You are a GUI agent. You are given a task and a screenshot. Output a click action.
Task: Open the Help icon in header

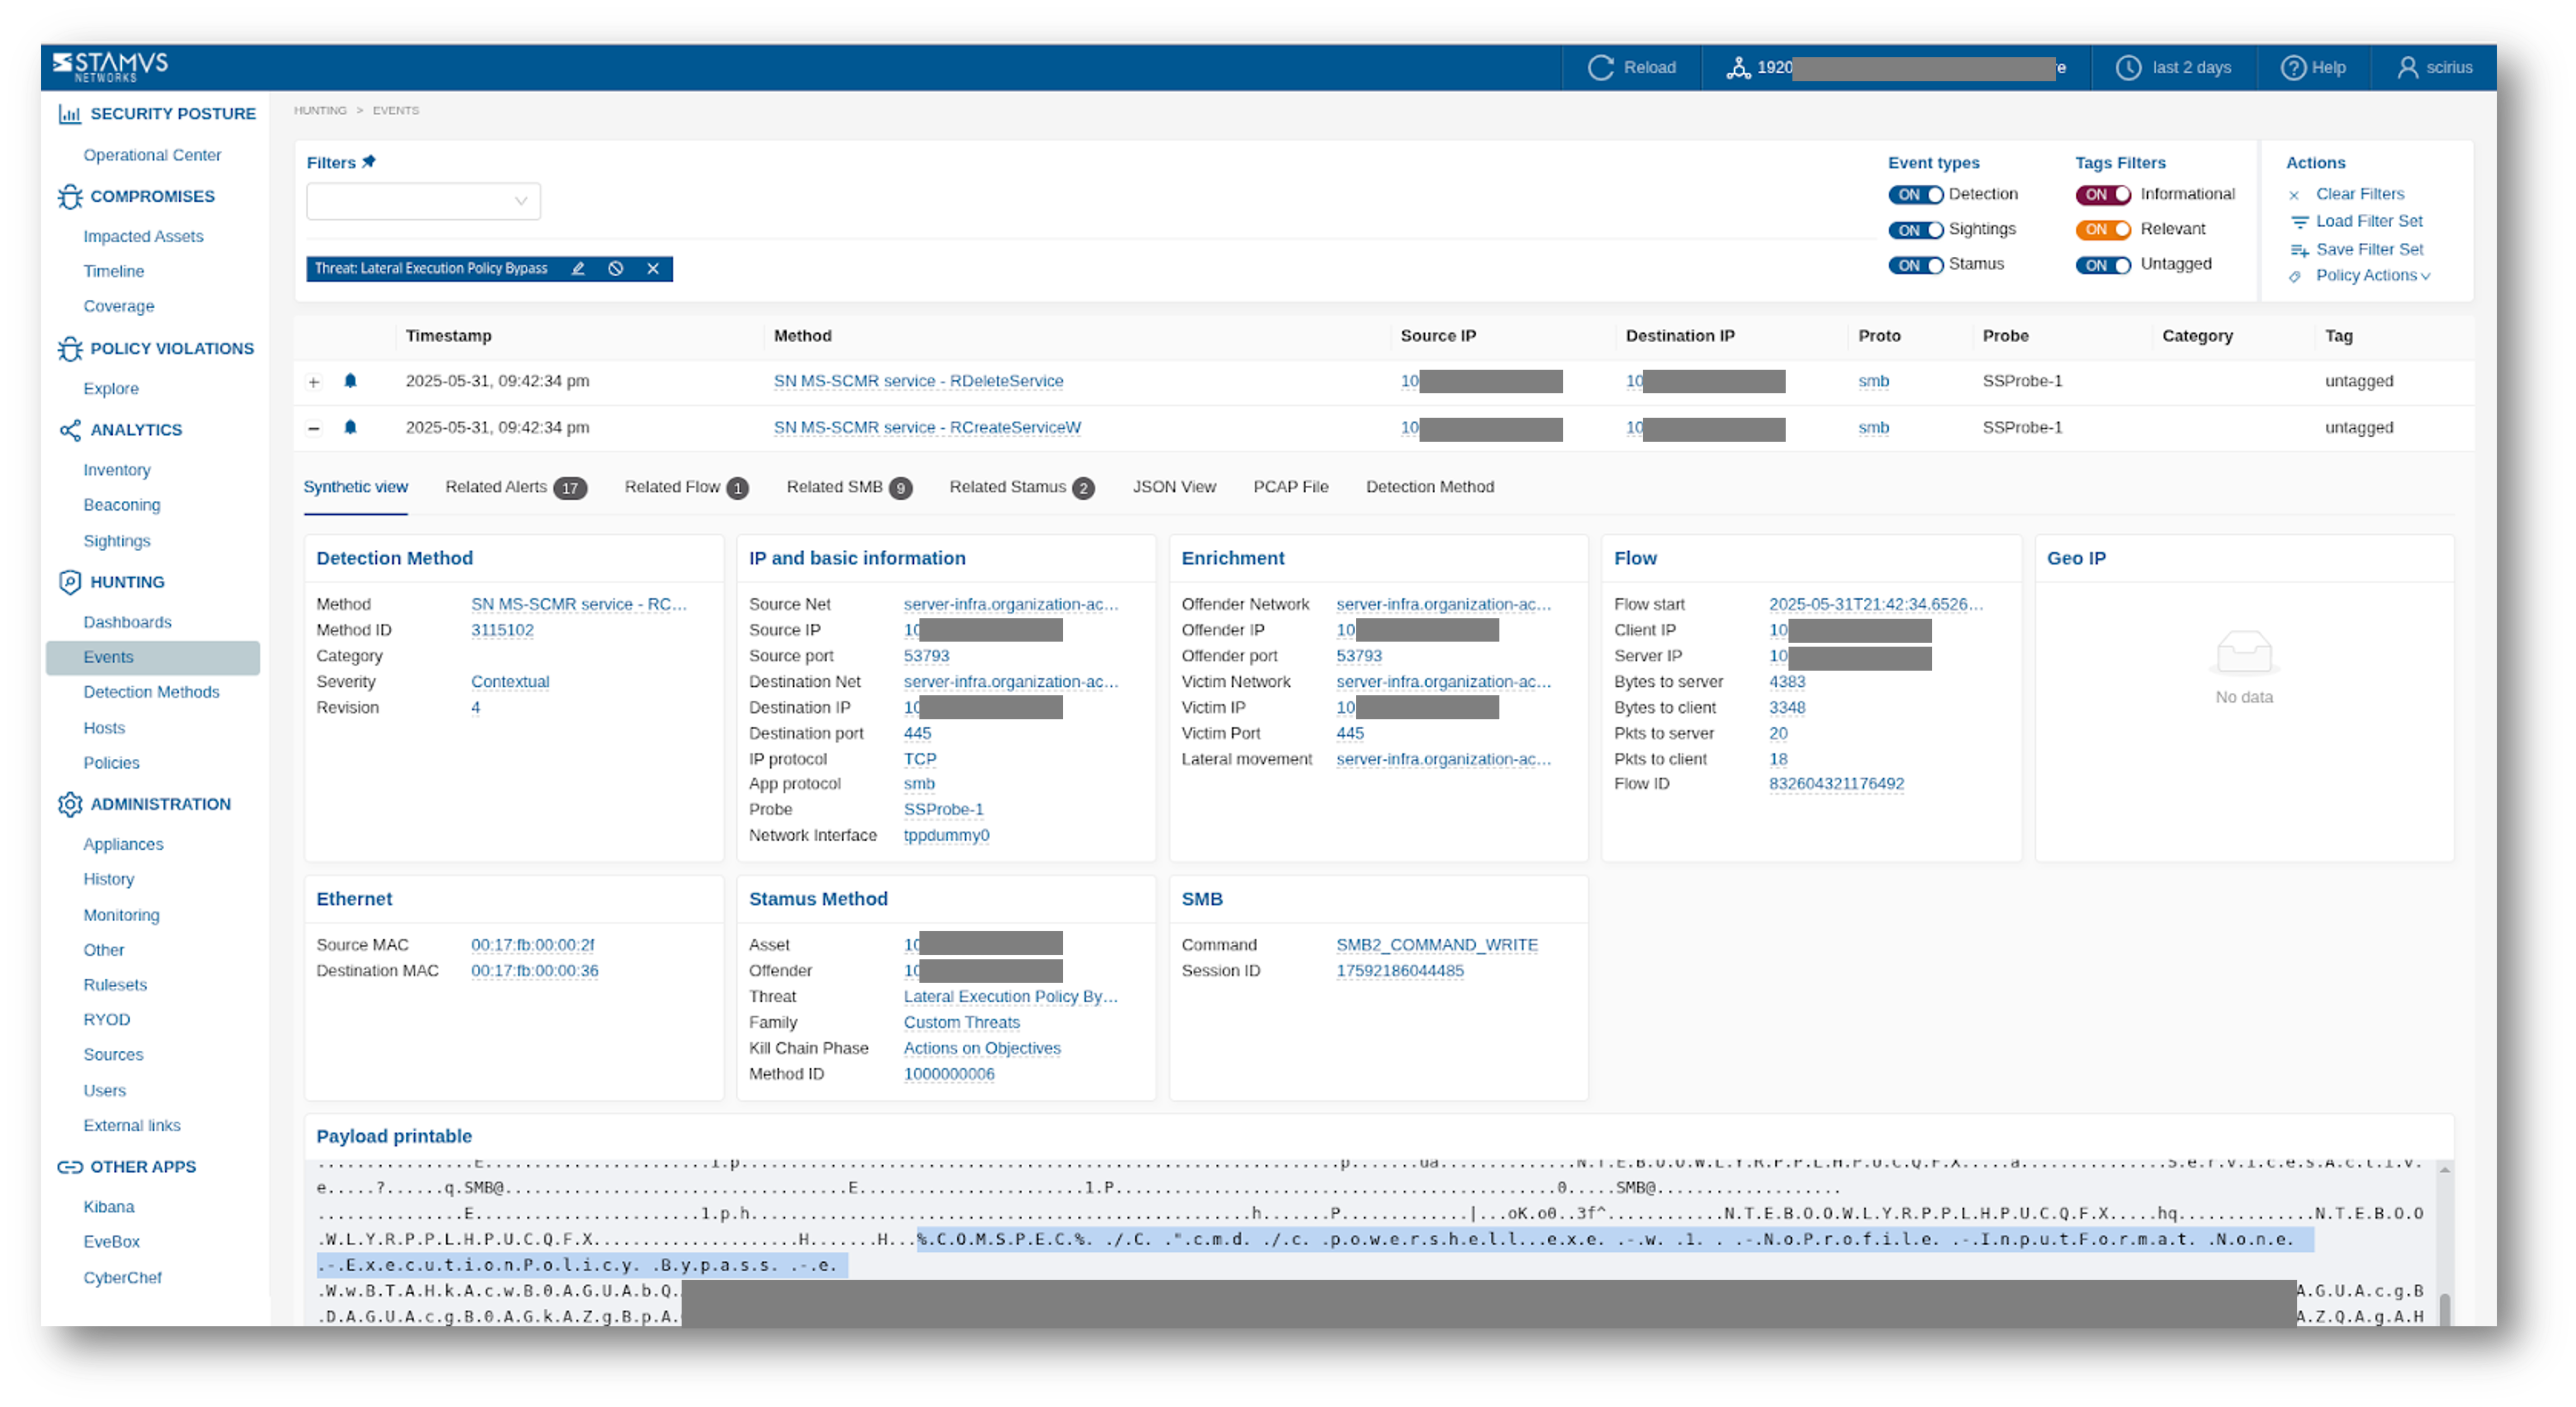pyautogui.click(x=2292, y=67)
